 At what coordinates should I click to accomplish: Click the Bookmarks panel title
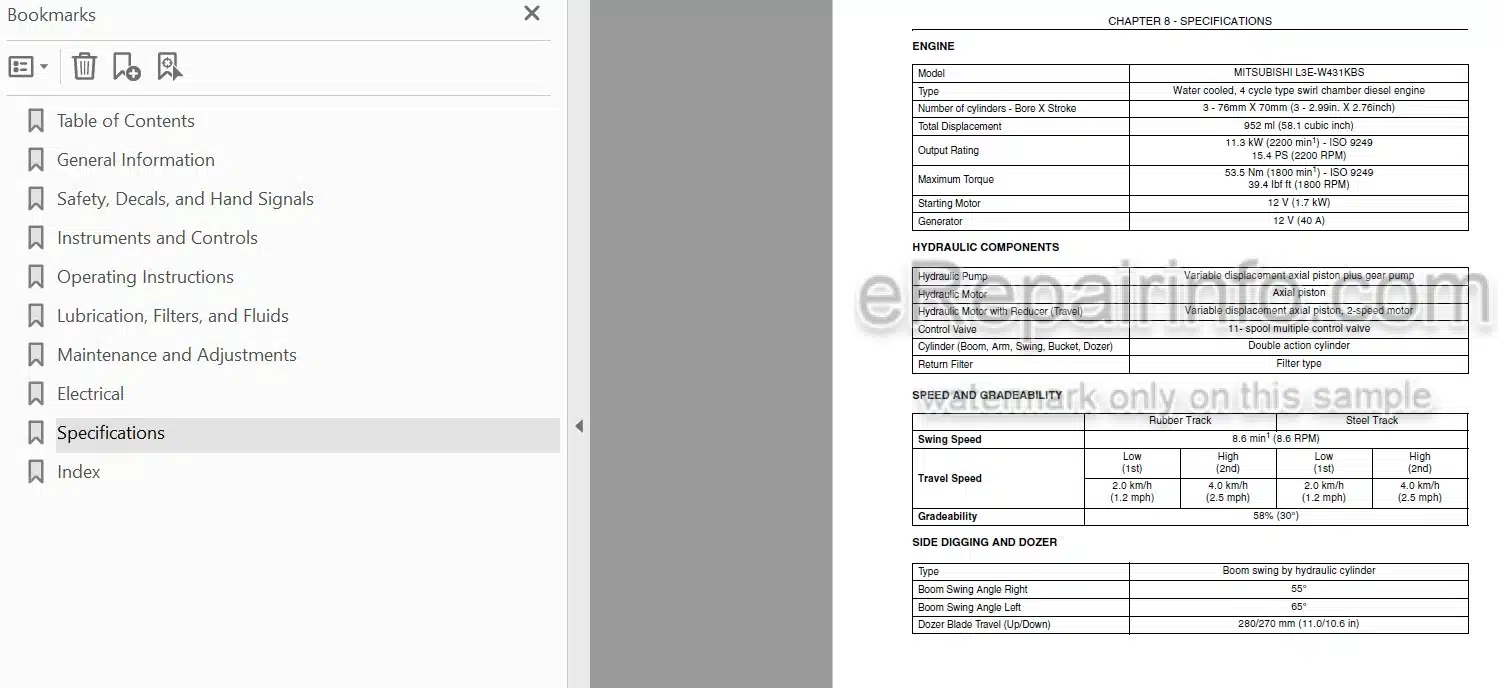point(51,15)
